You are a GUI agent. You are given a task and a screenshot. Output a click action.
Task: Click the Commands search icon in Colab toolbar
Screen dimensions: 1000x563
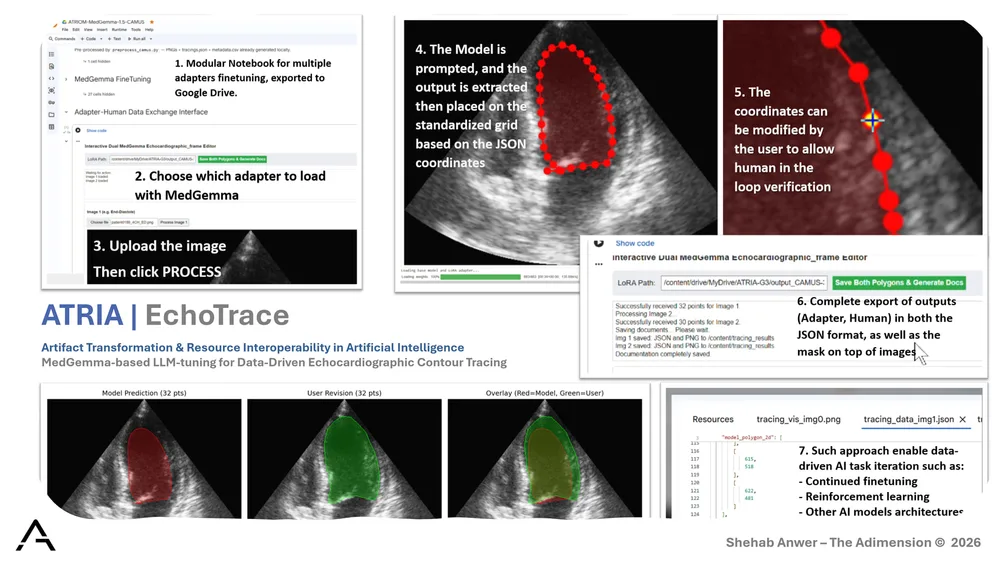(51, 39)
